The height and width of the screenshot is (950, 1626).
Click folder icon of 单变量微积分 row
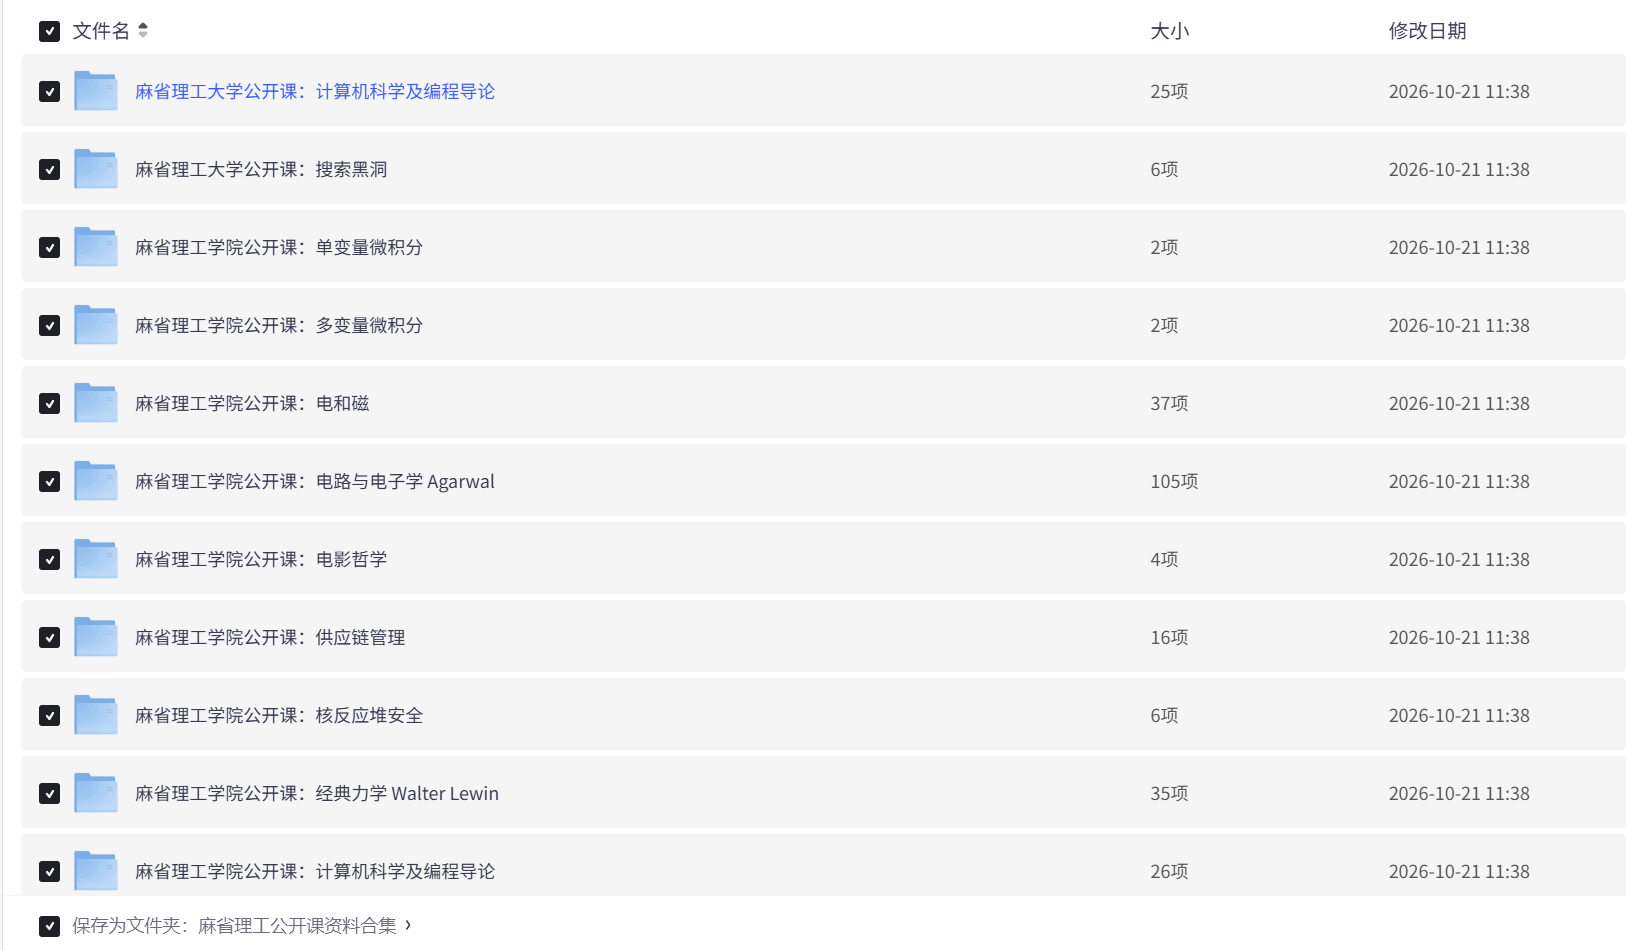96,247
